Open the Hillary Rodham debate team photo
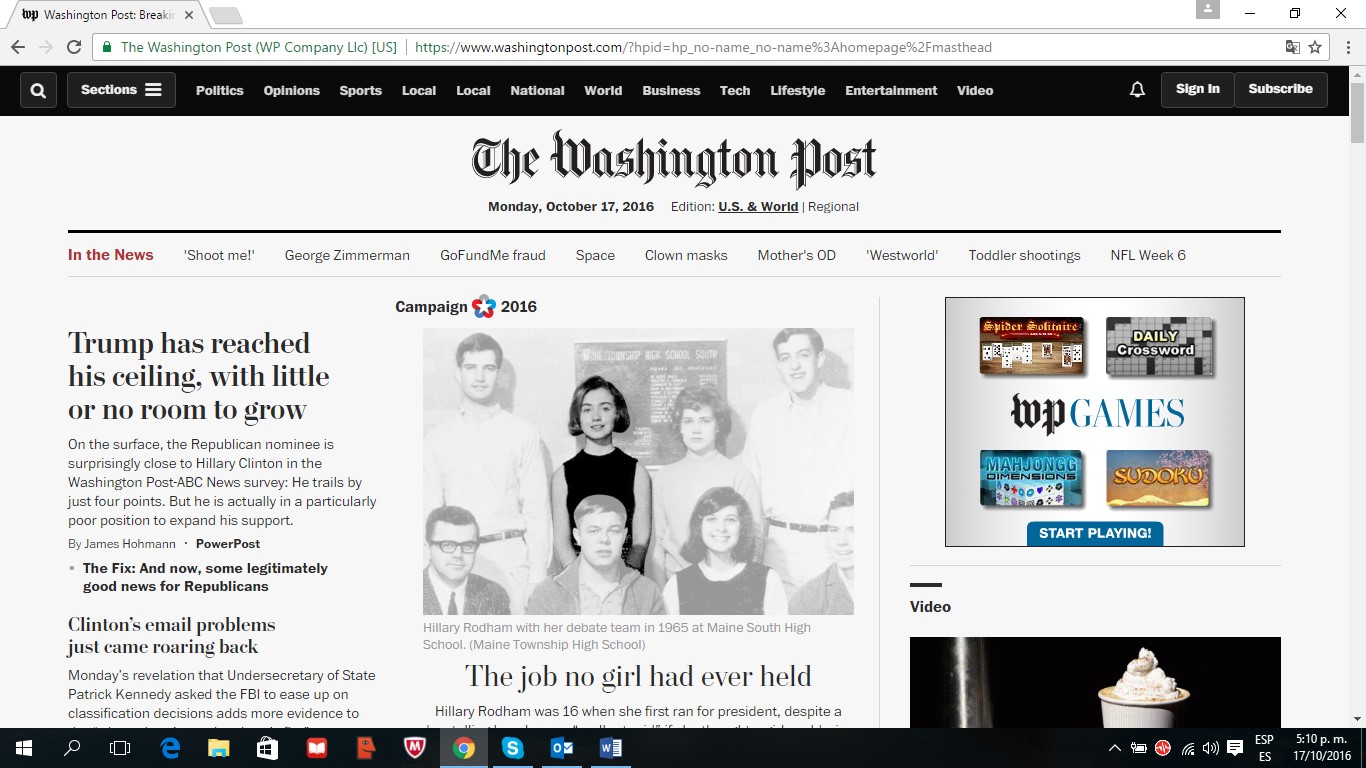The image size is (1366, 768). click(x=638, y=471)
